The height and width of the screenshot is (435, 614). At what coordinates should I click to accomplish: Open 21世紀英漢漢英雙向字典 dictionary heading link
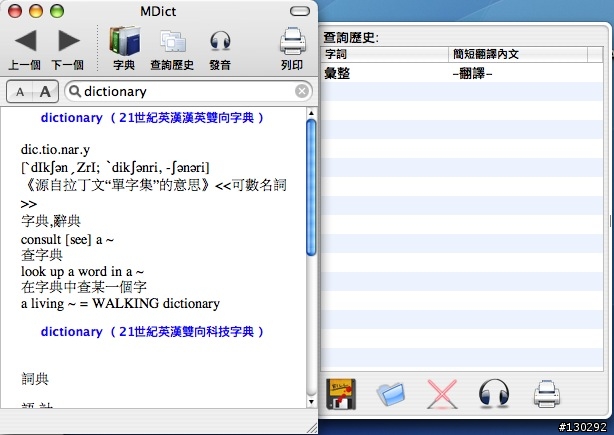[x=152, y=117]
